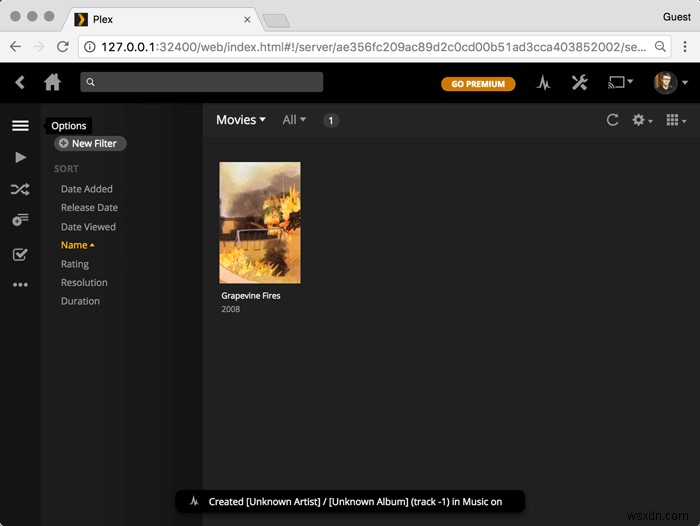Click the add to playlist icon
The height and width of the screenshot is (526, 700).
click(x=20, y=219)
